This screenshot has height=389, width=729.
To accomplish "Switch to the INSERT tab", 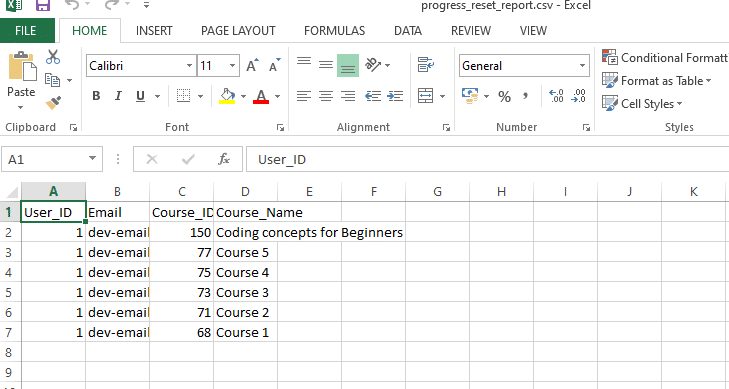I will pyautogui.click(x=154, y=31).
